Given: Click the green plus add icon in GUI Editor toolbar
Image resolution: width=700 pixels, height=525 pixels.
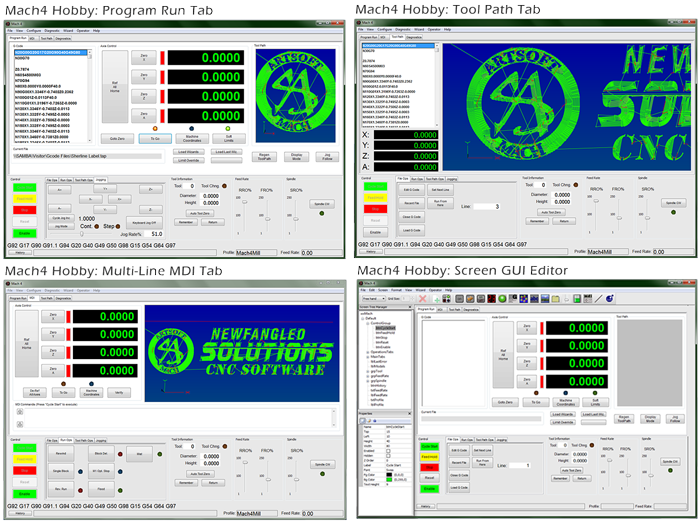Looking at the screenshot, I should pyautogui.click(x=437, y=300).
